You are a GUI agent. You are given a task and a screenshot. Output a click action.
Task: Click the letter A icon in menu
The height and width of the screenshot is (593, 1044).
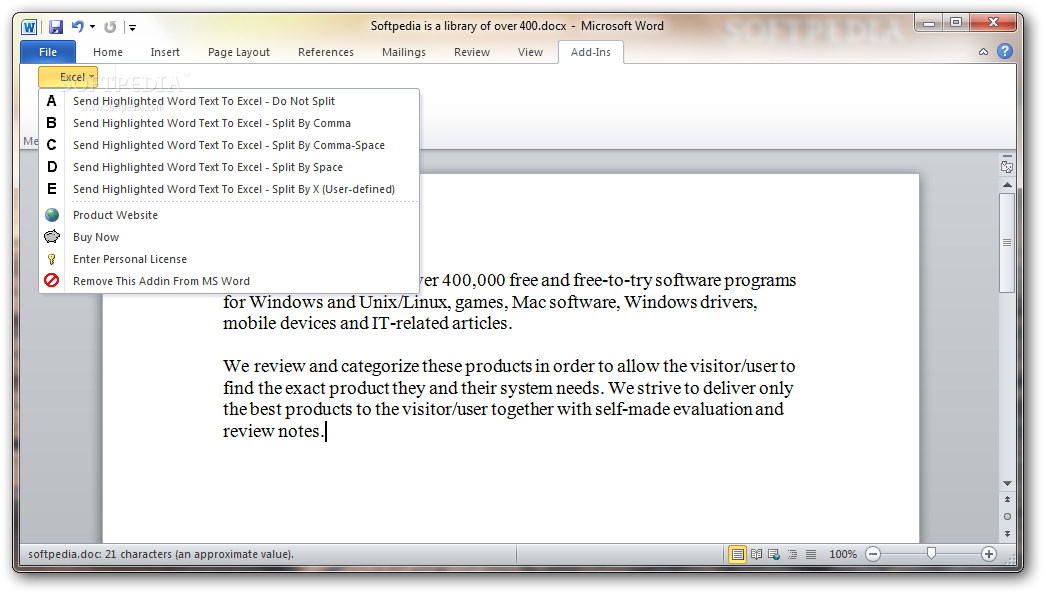51,101
